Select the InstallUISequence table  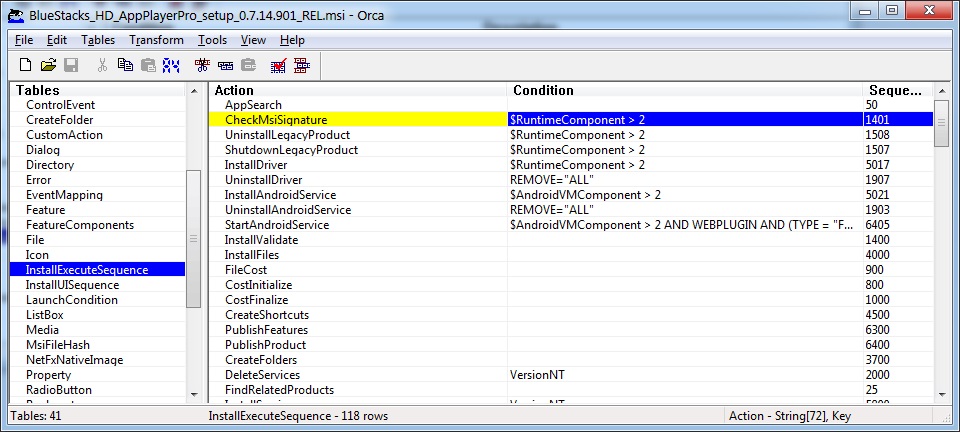(72, 285)
